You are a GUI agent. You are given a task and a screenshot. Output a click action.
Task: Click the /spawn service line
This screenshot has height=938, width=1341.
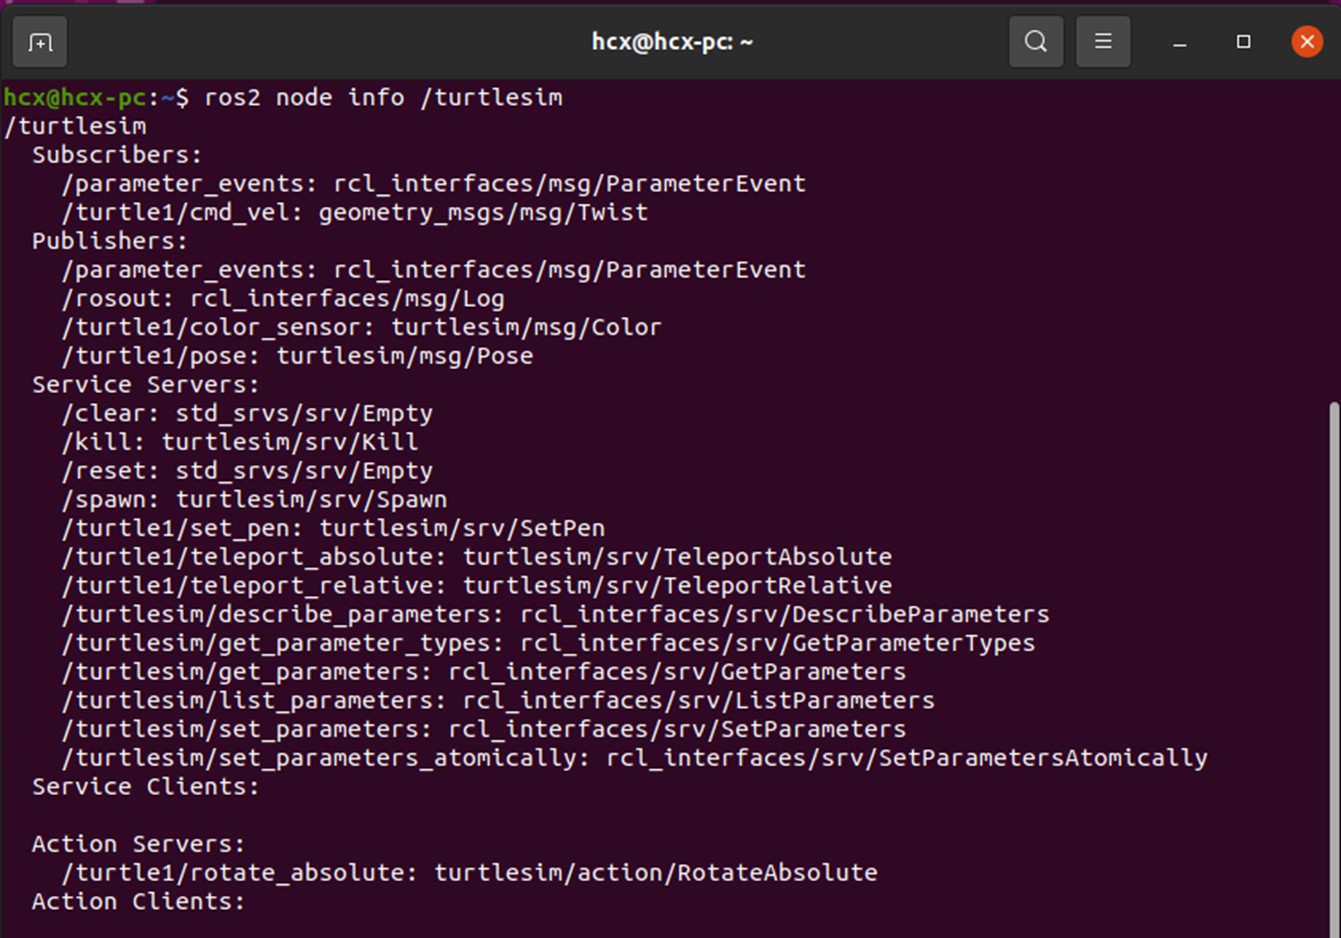[254, 499]
